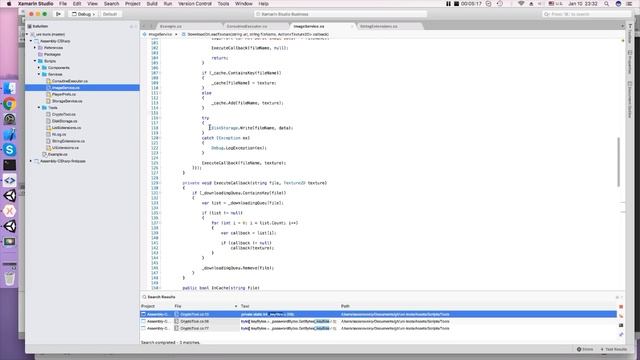Sort results by the Project column
The height and width of the screenshot is (360, 640).
156,306
